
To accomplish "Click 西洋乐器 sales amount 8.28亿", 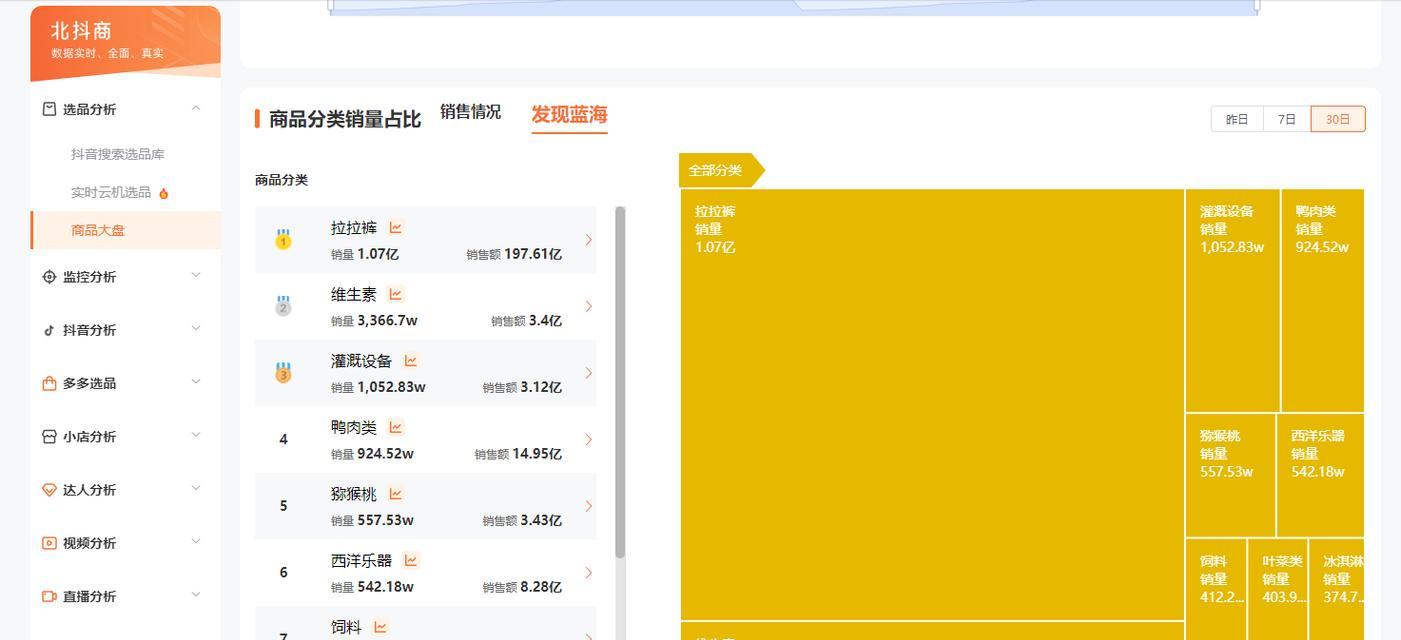I will click(541, 587).
